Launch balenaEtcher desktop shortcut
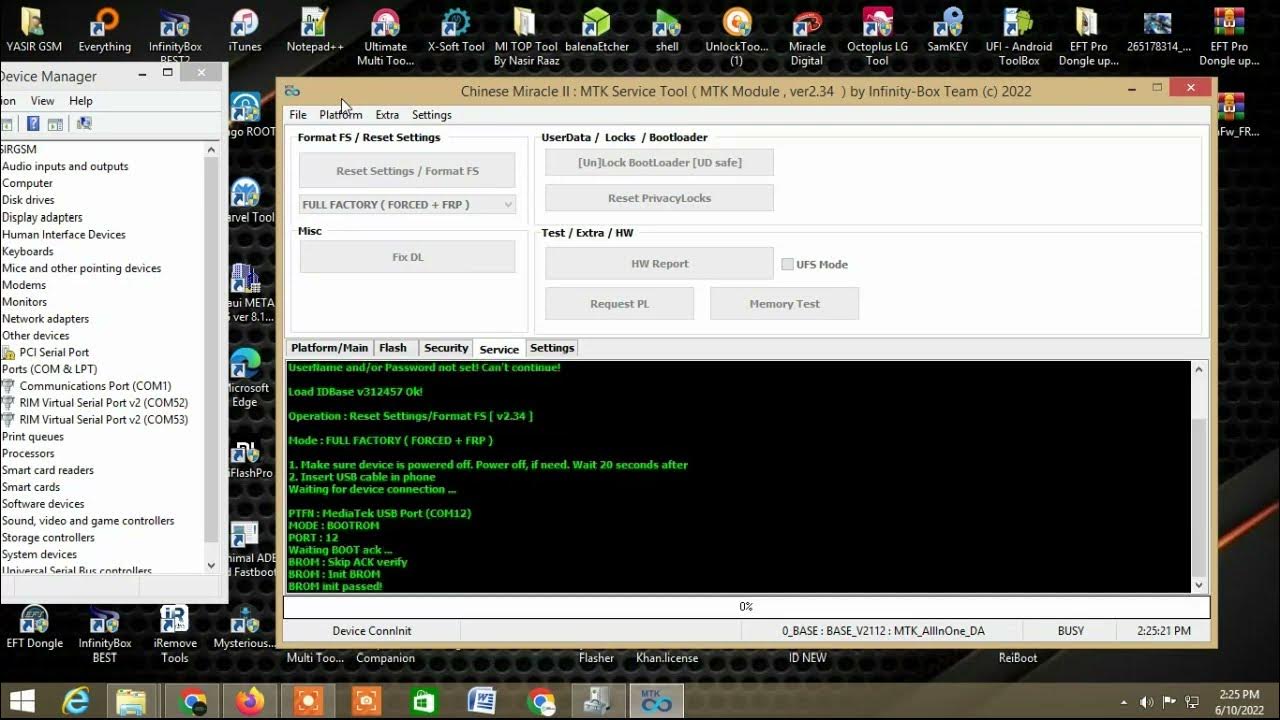The image size is (1280, 720). coord(596,30)
